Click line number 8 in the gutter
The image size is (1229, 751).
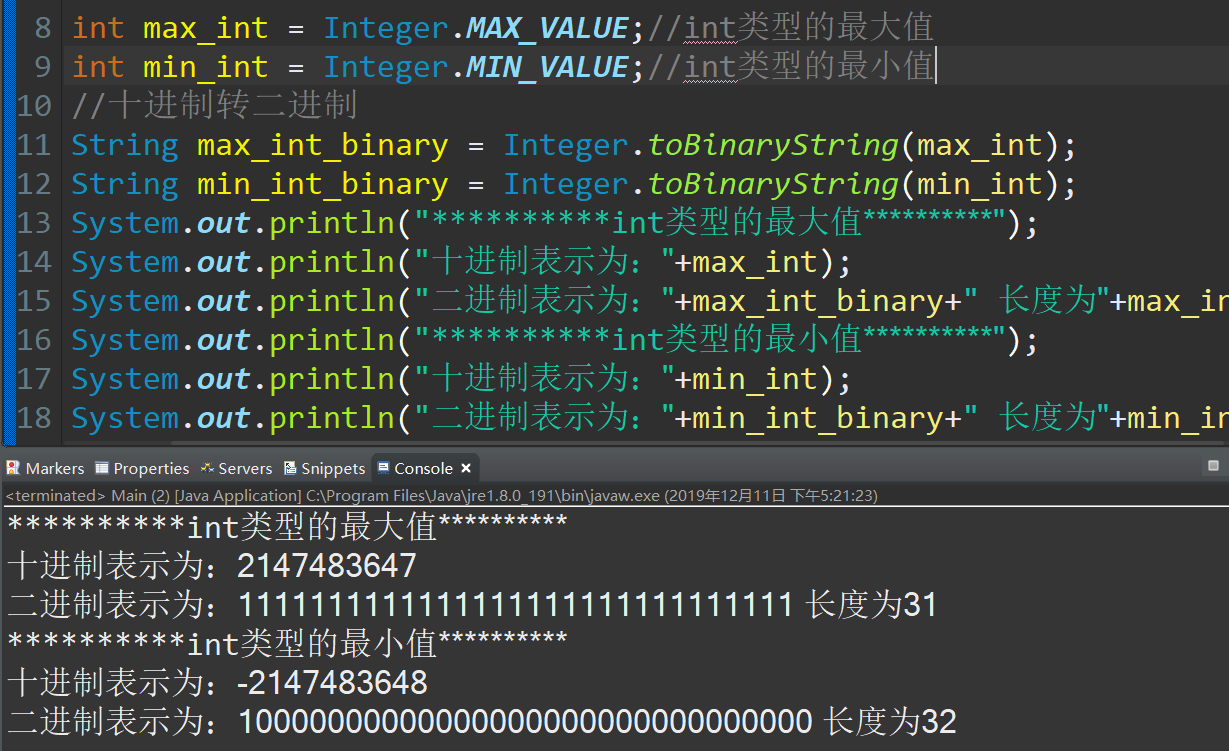[42, 27]
